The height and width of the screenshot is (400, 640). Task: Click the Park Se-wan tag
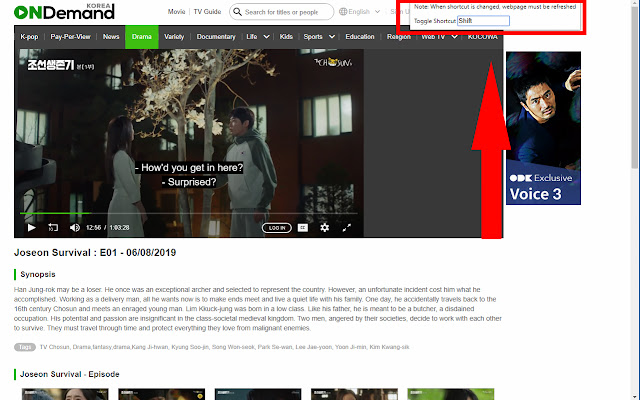click(x=275, y=347)
